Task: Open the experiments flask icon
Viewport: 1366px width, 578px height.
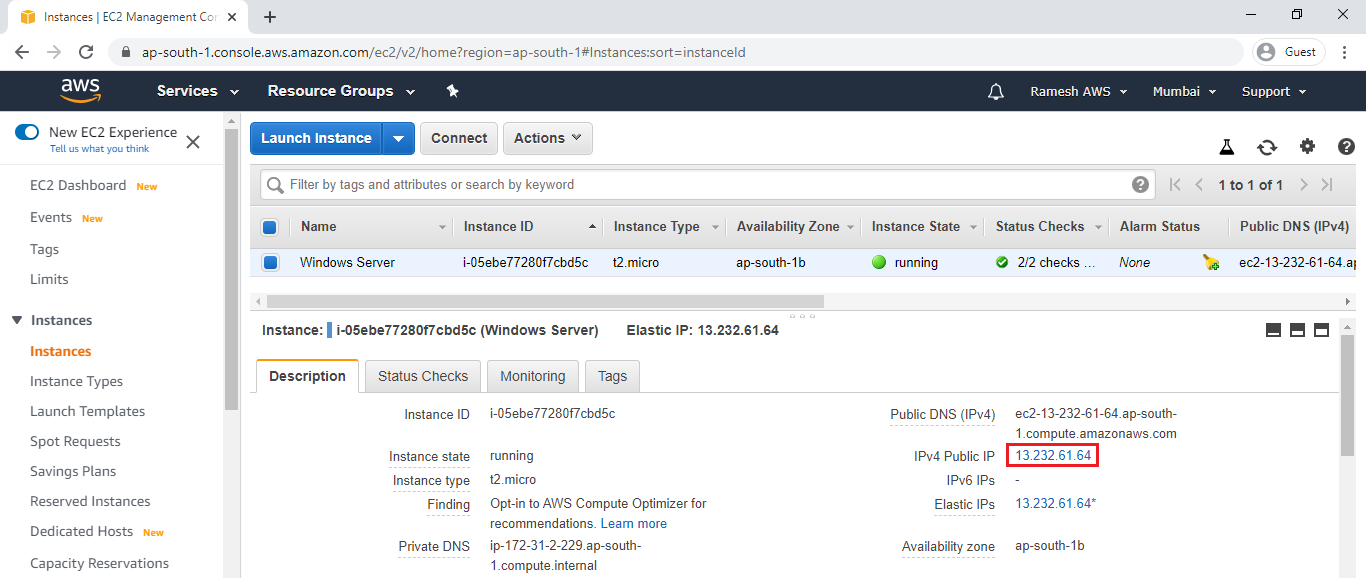Action: pyautogui.click(x=1227, y=147)
